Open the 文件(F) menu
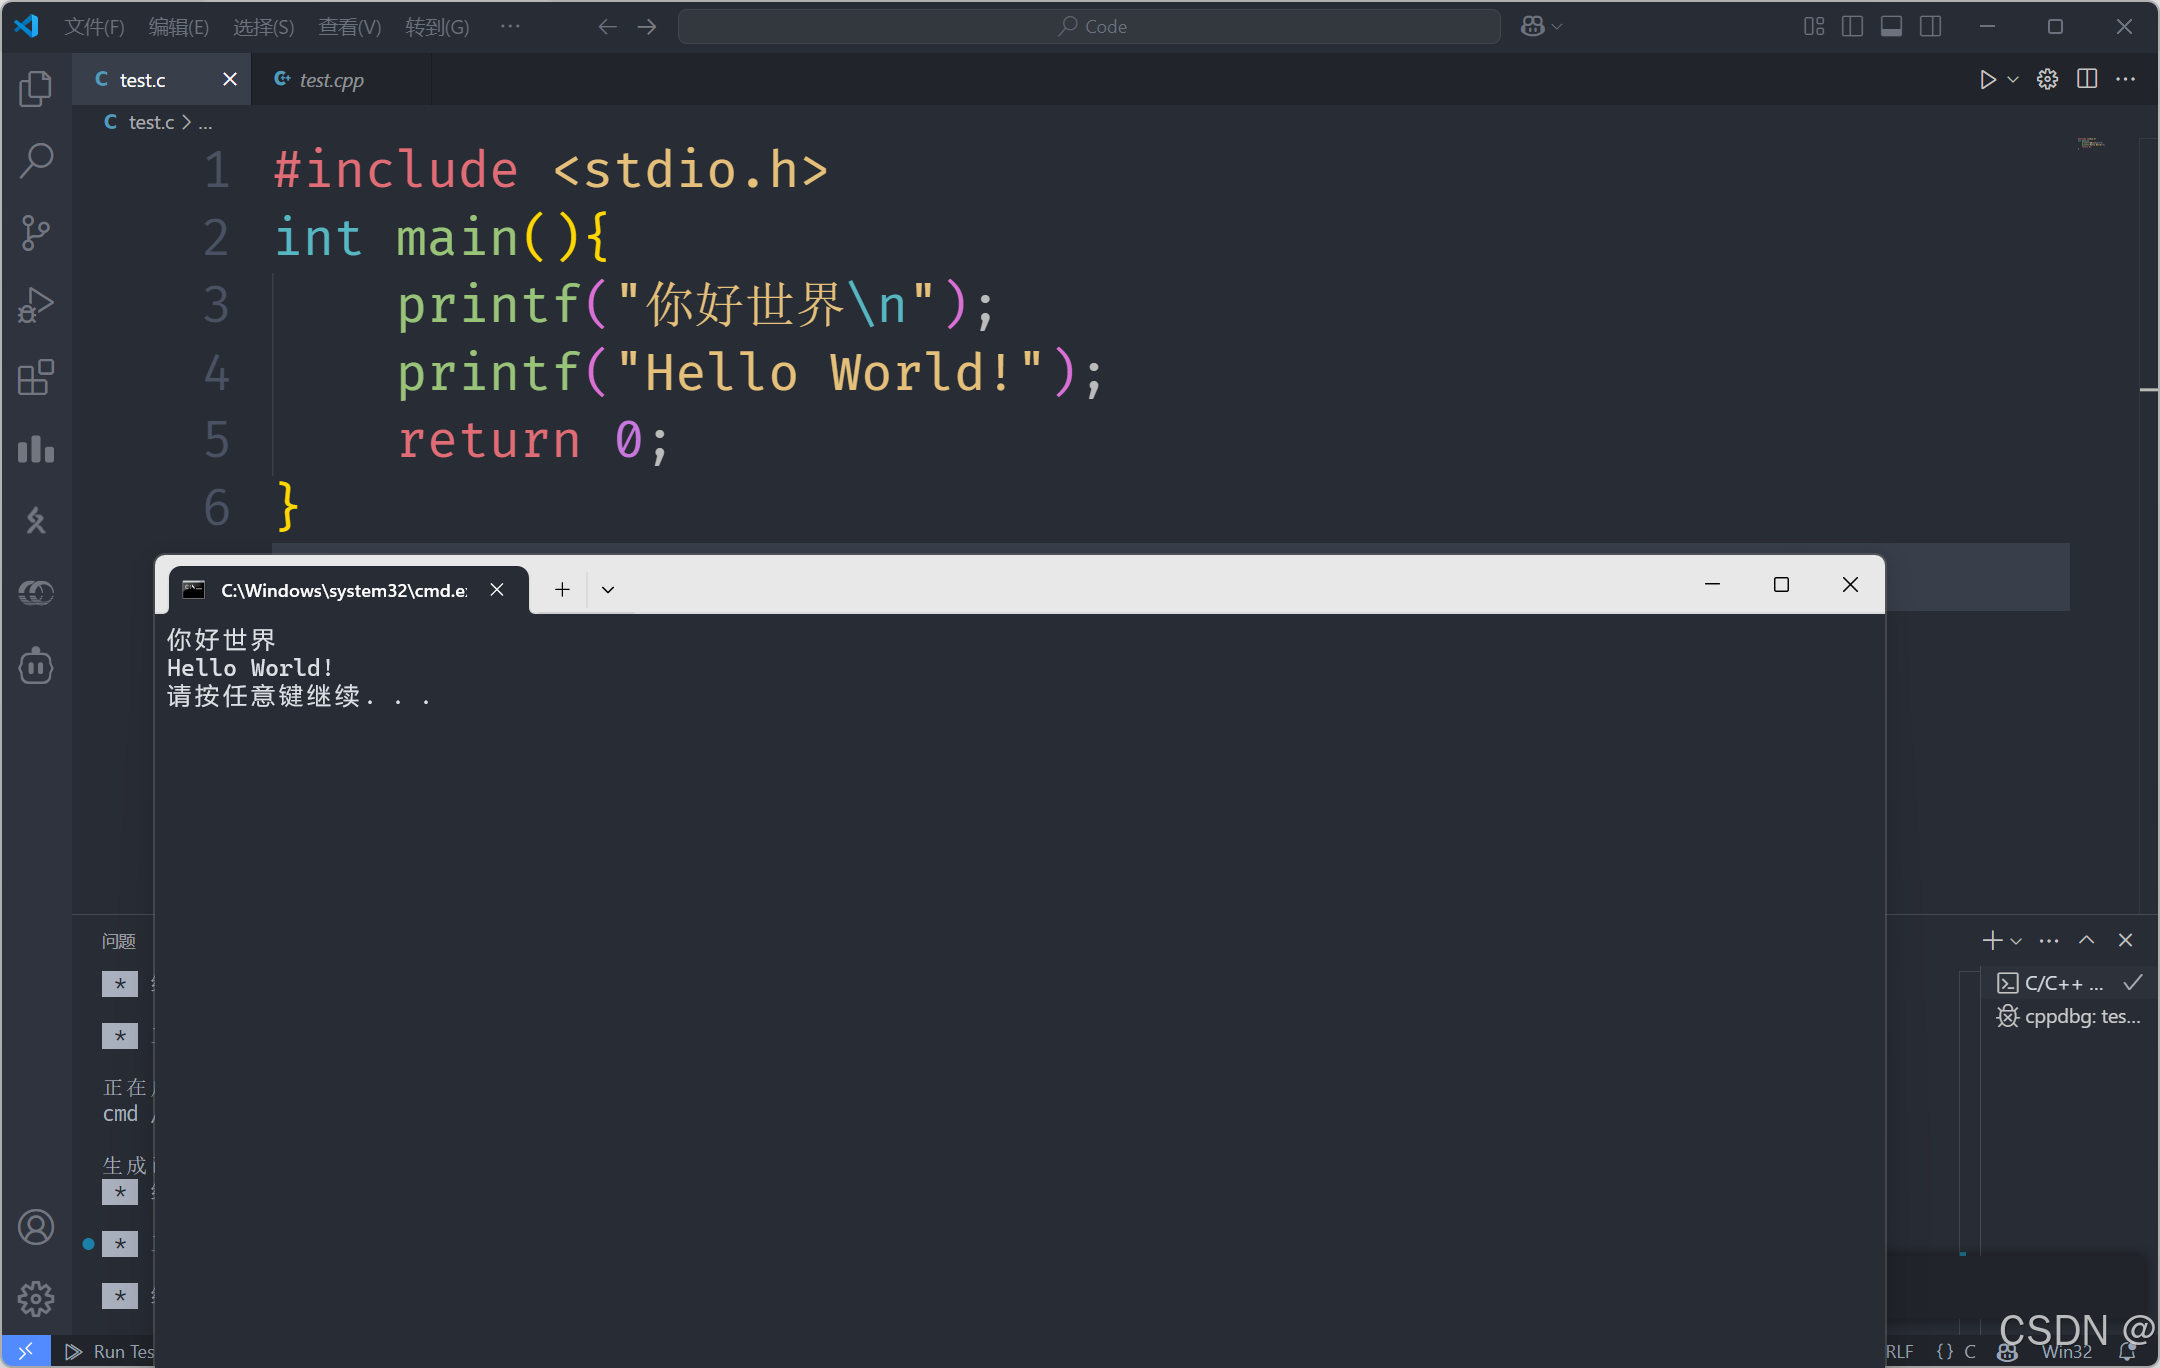The height and width of the screenshot is (1368, 2160). click(94, 27)
